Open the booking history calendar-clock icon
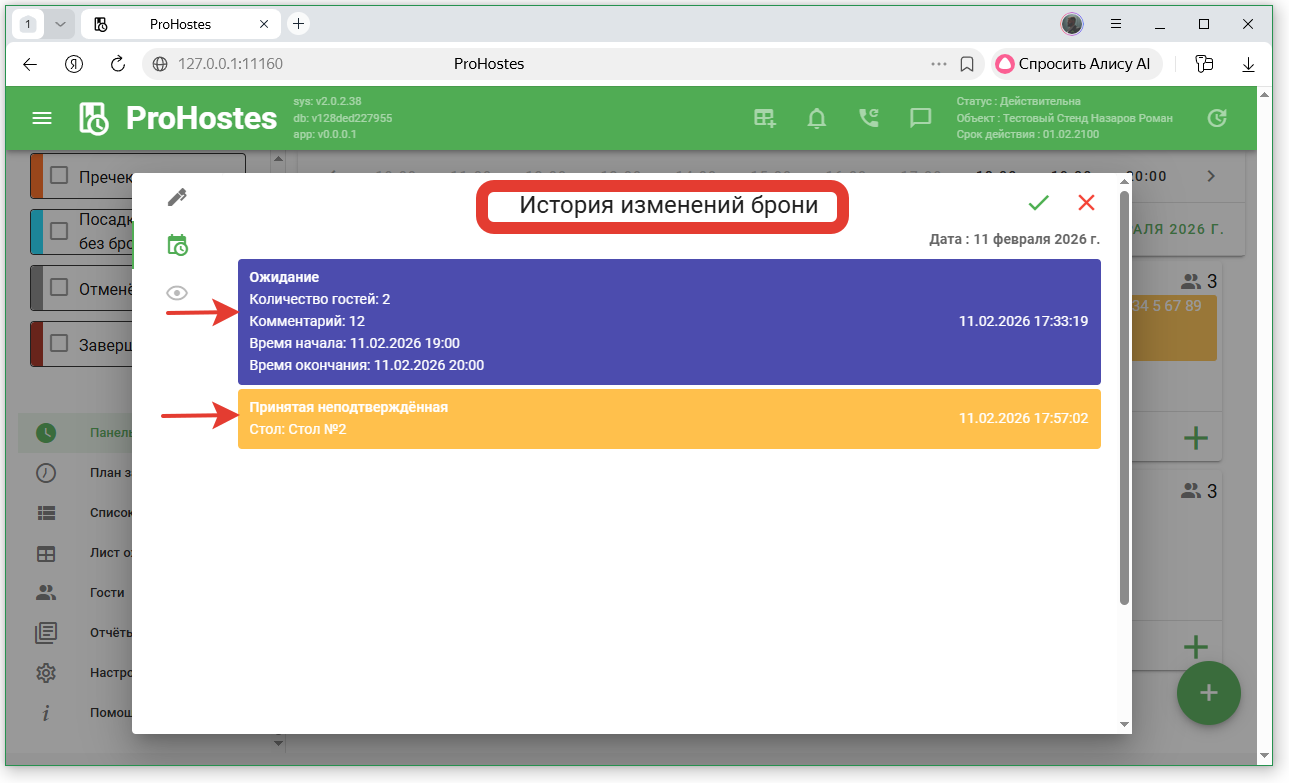The width and height of the screenshot is (1289, 783). click(x=177, y=245)
